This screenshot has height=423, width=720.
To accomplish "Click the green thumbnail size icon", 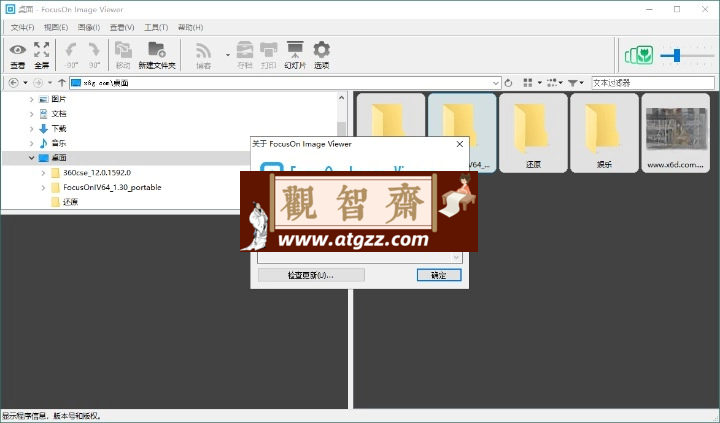I will pyautogui.click(x=639, y=56).
